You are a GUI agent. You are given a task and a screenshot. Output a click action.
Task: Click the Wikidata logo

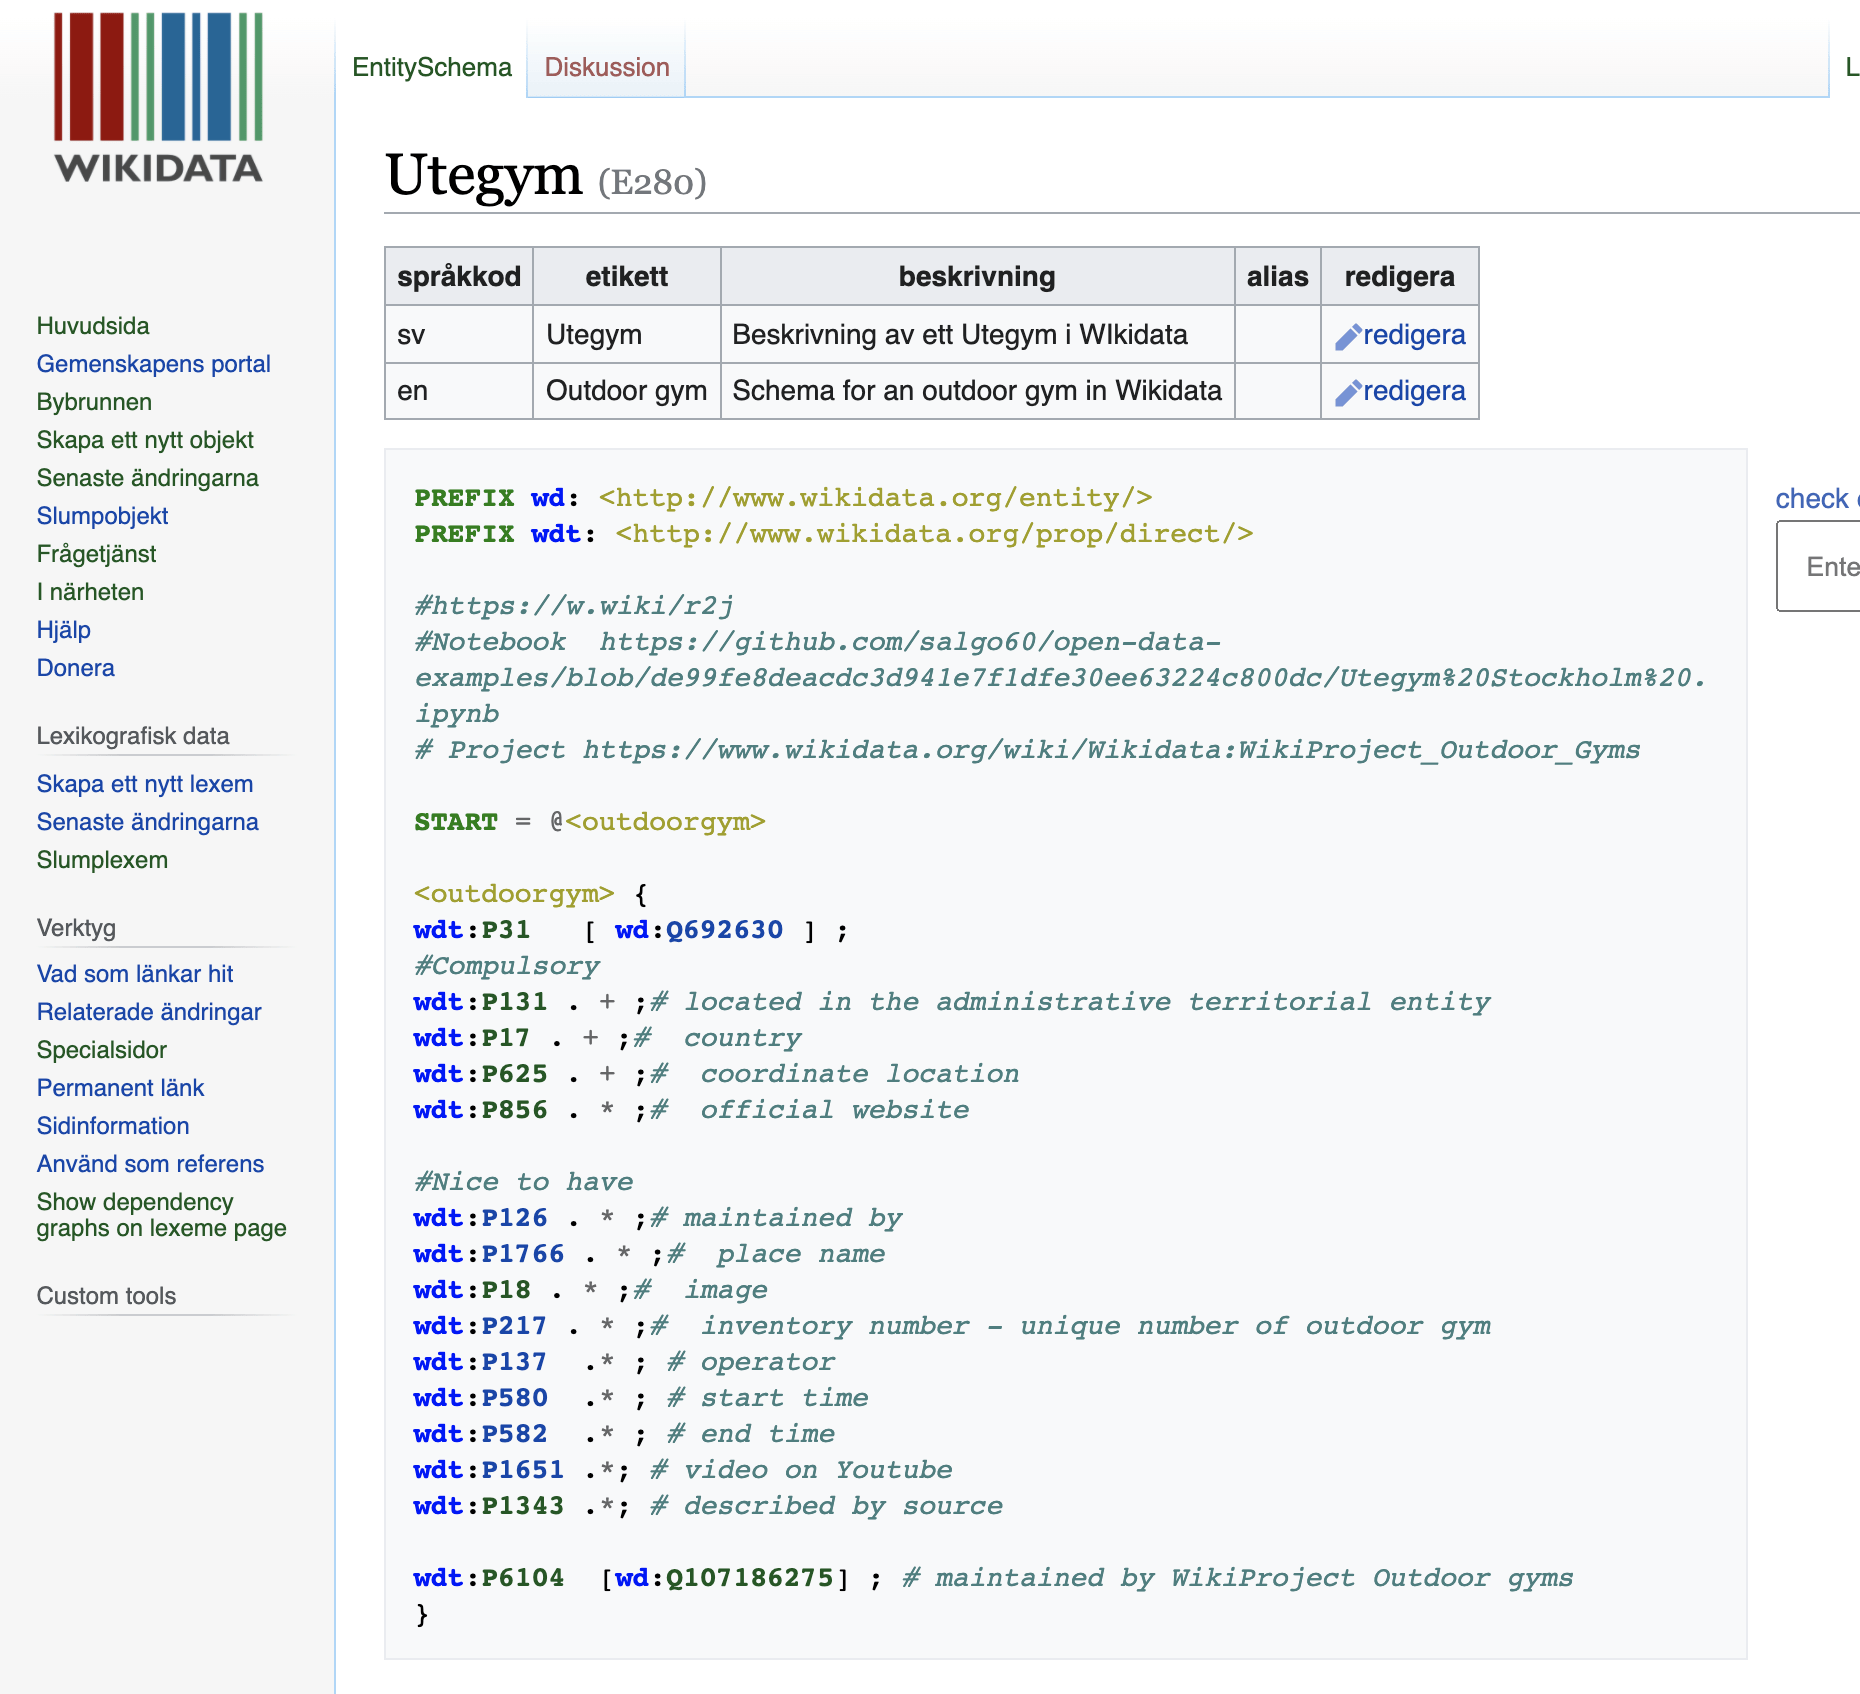(158, 98)
